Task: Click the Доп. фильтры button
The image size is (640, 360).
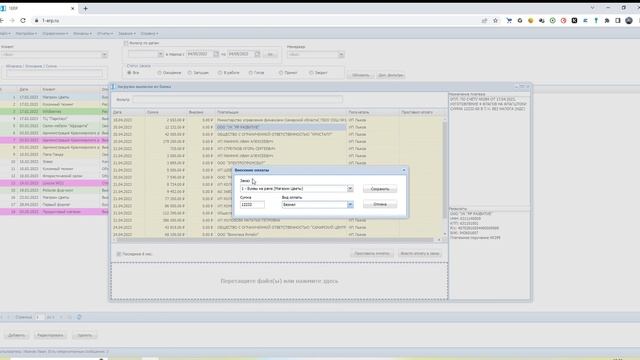Action: point(391,75)
